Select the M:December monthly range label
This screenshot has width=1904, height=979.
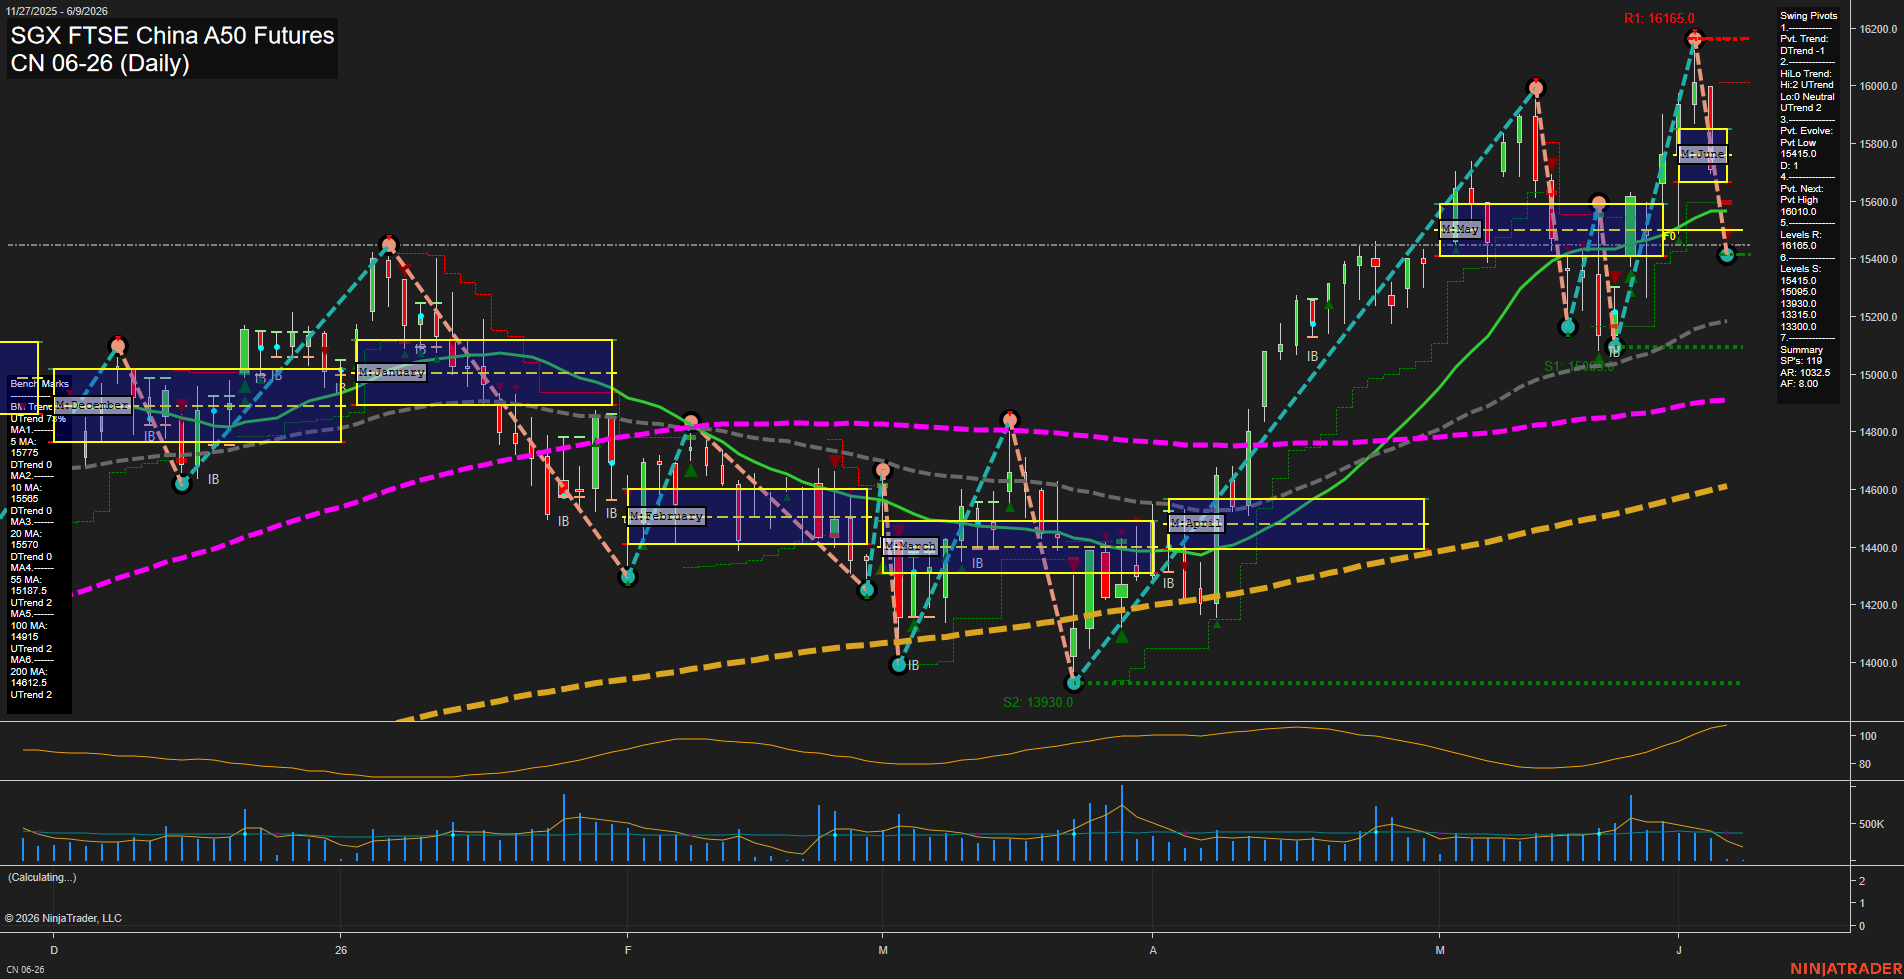point(93,405)
